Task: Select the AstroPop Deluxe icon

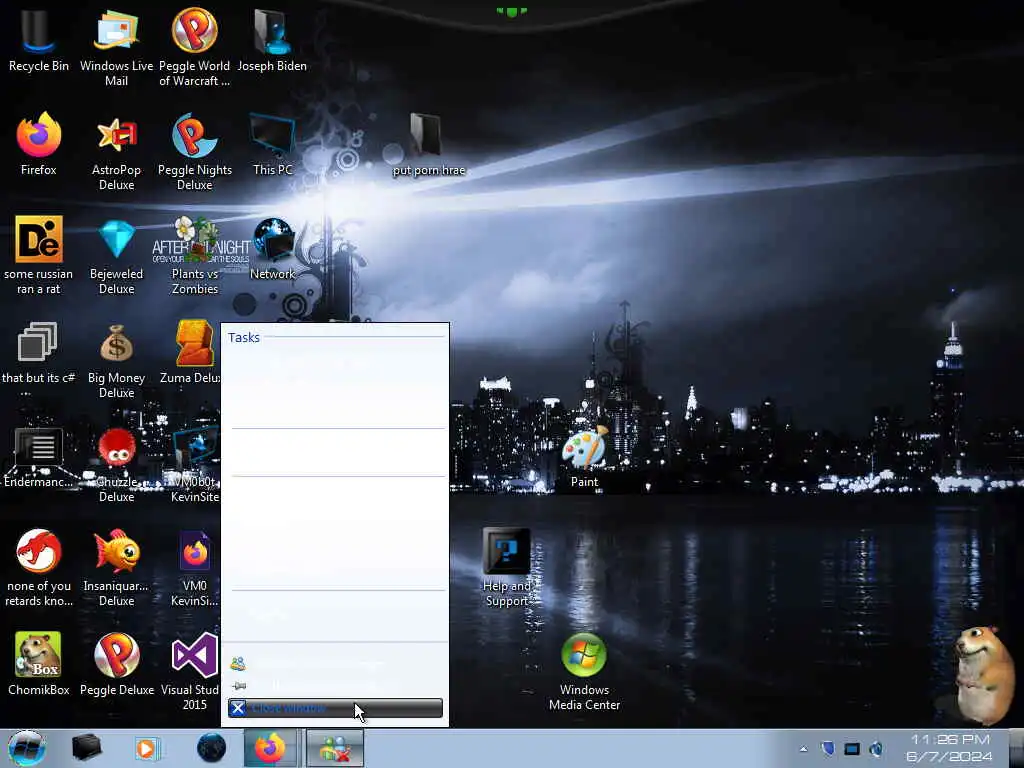Action: pyautogui.click(x=116, y=152)
